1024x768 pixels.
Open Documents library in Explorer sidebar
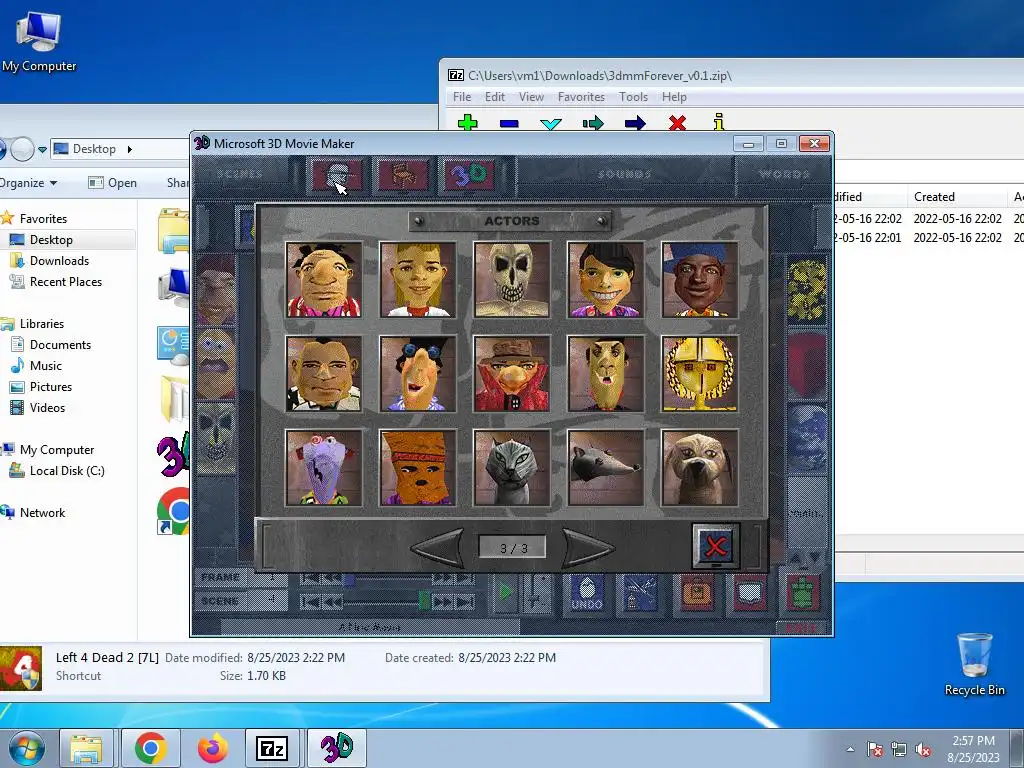(60, 344)
